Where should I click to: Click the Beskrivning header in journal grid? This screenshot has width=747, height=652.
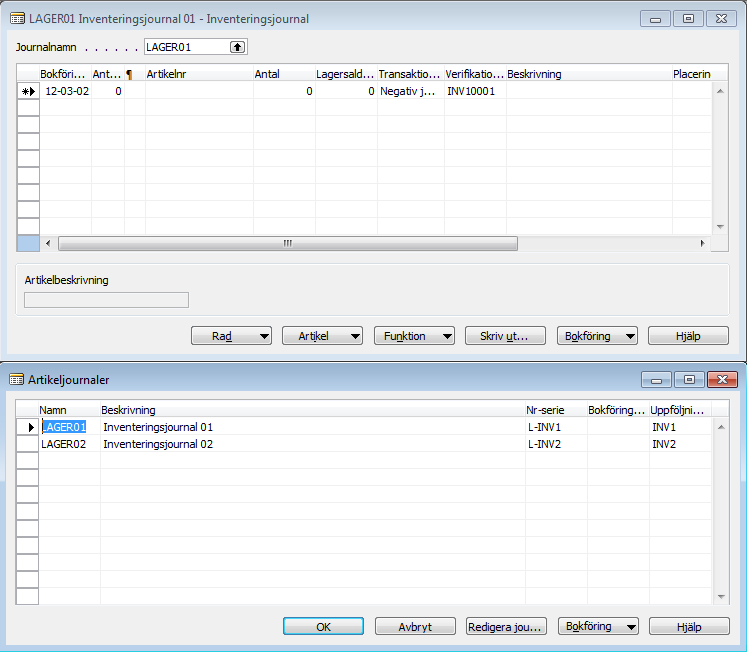(x=589, y=74)
